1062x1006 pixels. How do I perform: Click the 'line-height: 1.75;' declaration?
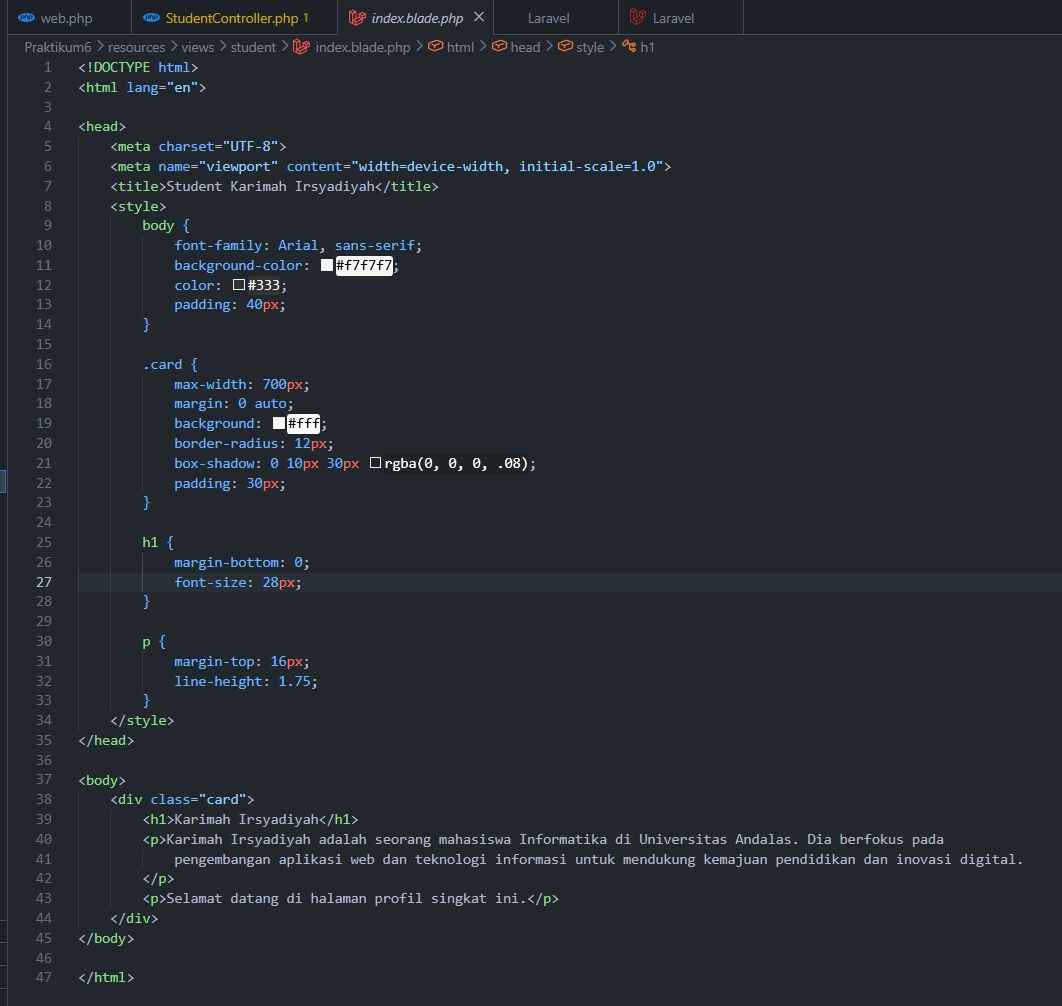click(246, 681)
